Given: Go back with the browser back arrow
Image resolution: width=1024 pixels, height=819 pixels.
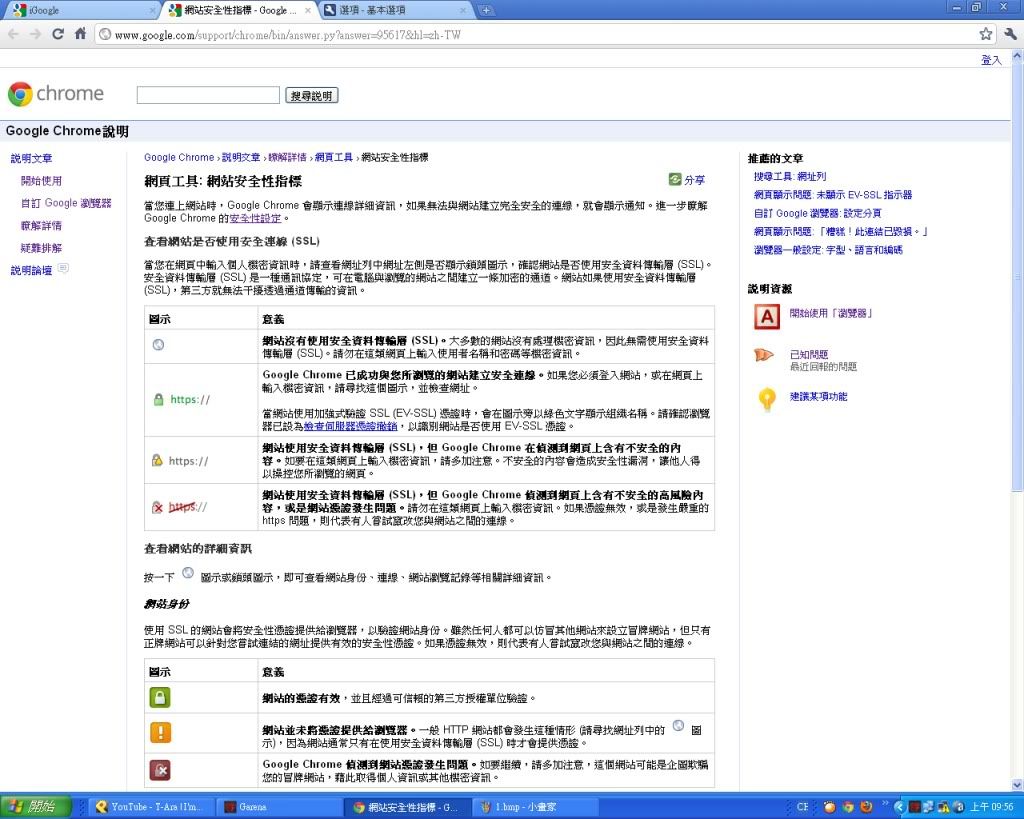Looking at the screenshot, I should pos(13,34).
